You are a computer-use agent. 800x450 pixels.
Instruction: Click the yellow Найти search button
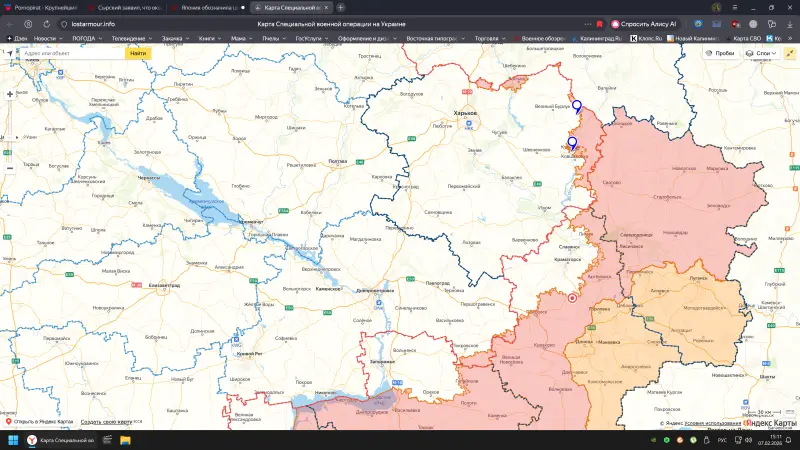click(x=138, y=53)
